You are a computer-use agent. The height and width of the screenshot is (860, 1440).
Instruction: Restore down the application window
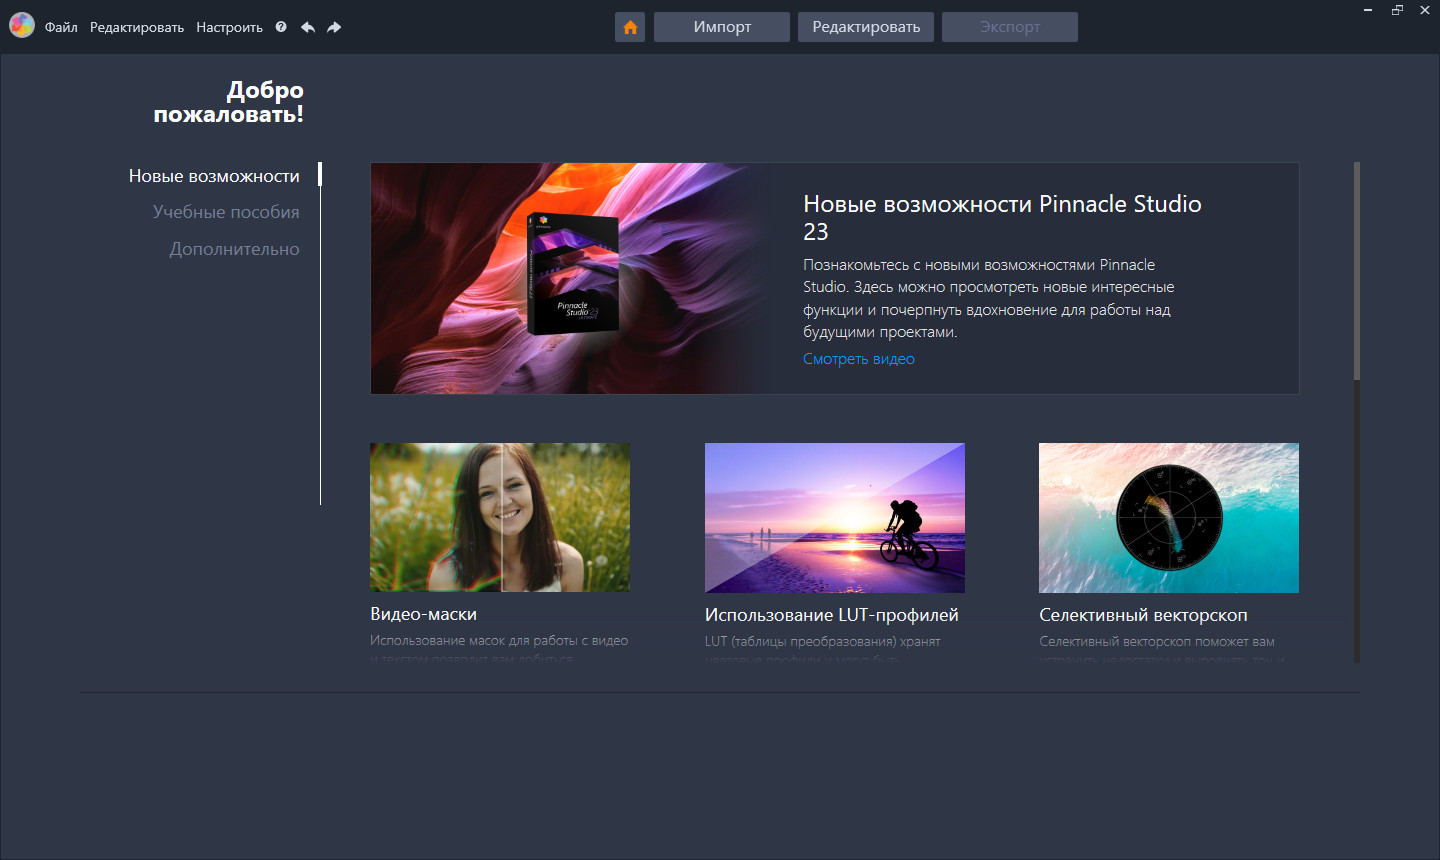tap(1397, 10)
